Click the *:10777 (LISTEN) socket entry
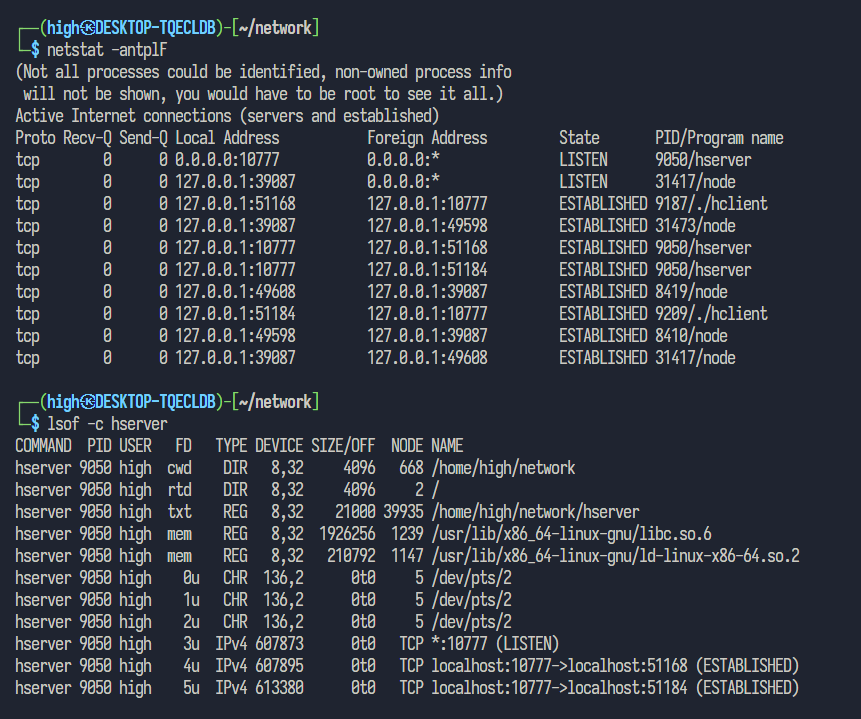The width and height of the screenshot is (861, 719). [x=495, y=644]
